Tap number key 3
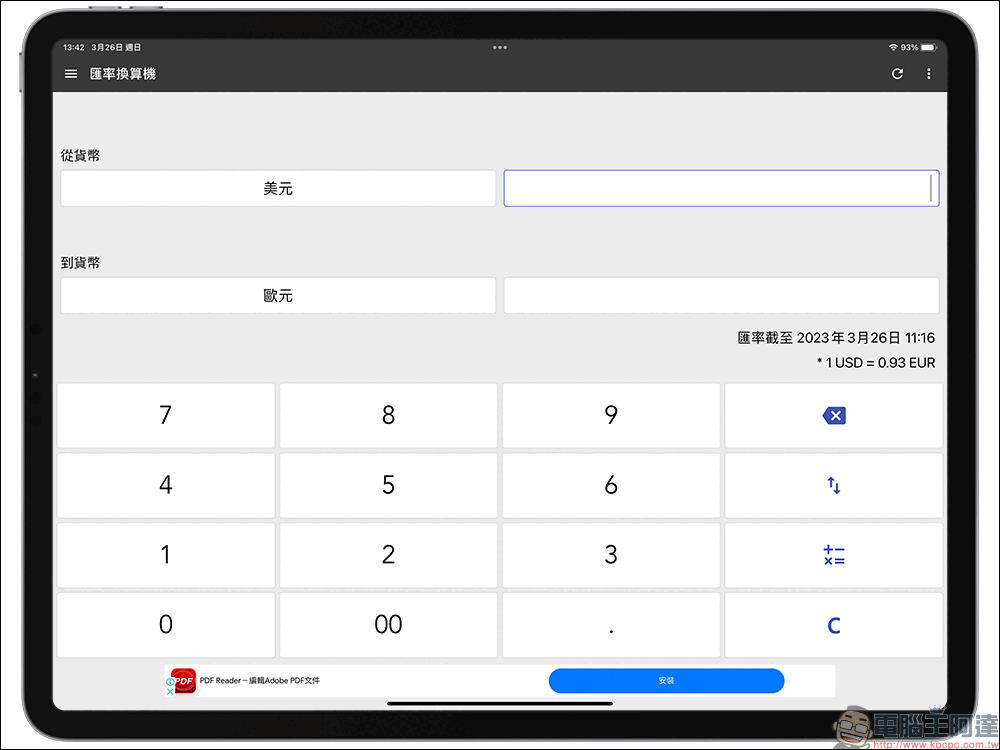 click(611, 555)
